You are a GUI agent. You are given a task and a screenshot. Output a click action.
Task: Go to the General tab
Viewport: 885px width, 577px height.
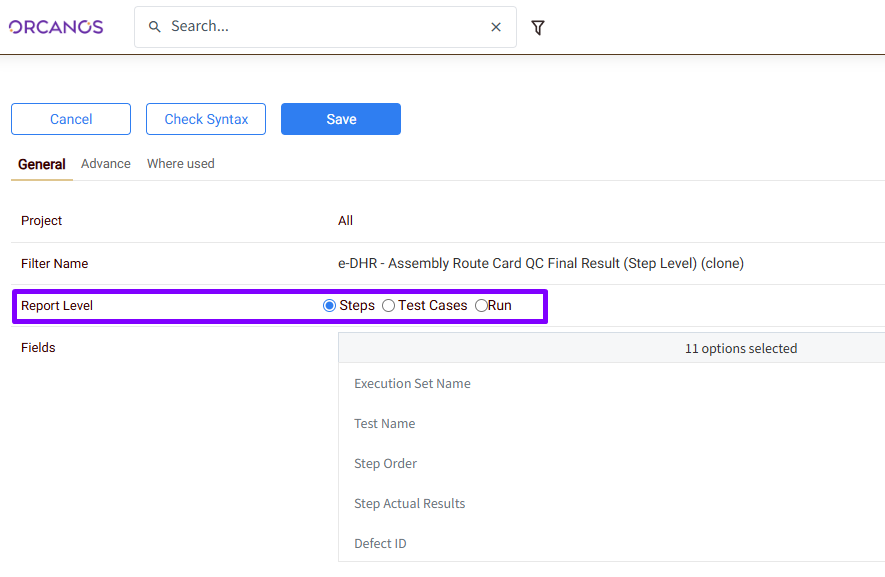click(42, 165)
